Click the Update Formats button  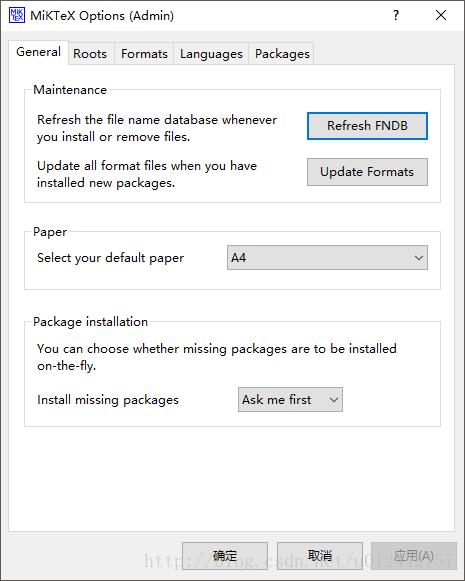tap(367, 172)
